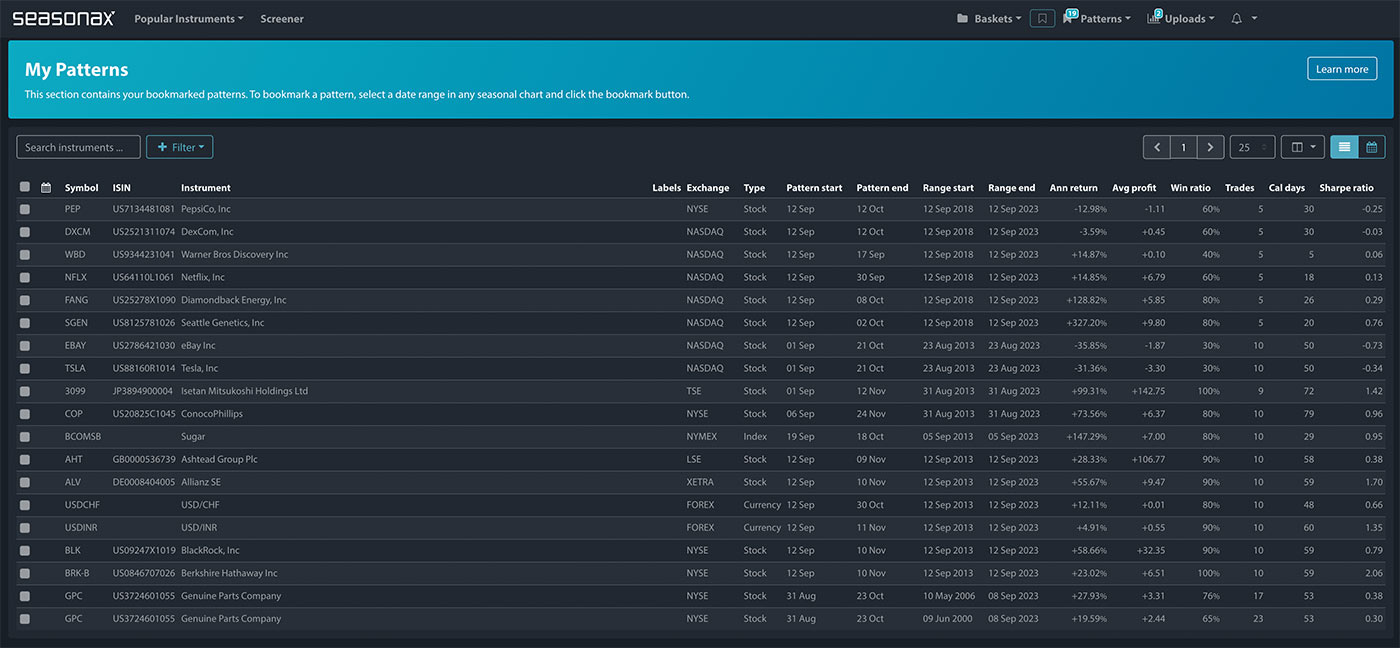Click the Seasonax logo
Viewport: 1400px width, 648px height.
click(x=63, y=18)
